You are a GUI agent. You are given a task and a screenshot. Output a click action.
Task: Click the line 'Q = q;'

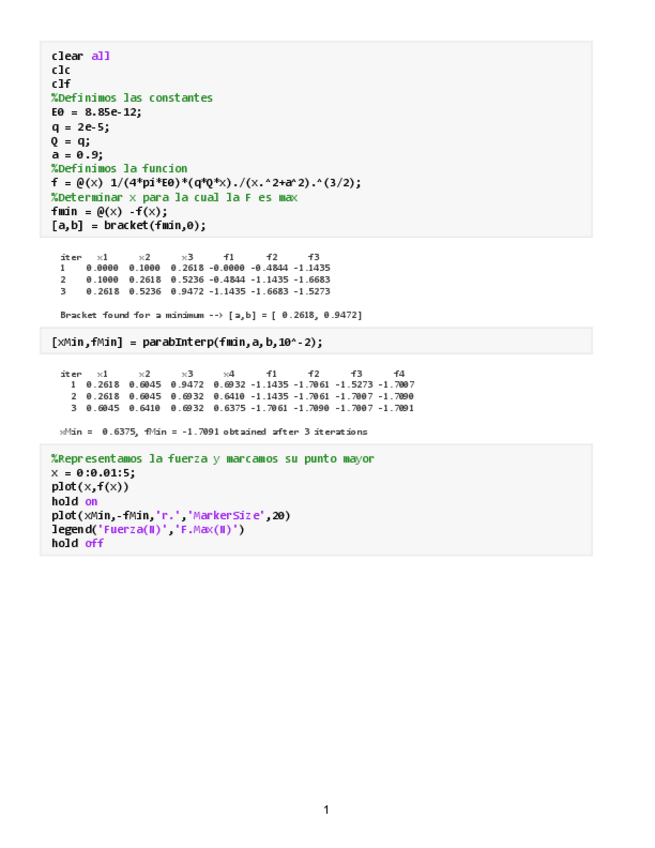[x=70, y=141]
